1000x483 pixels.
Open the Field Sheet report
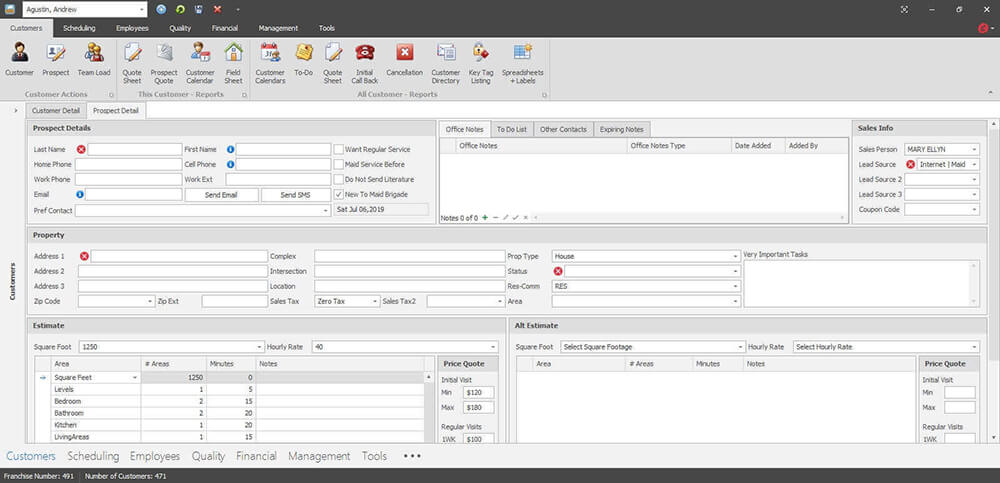click(233, 62)
